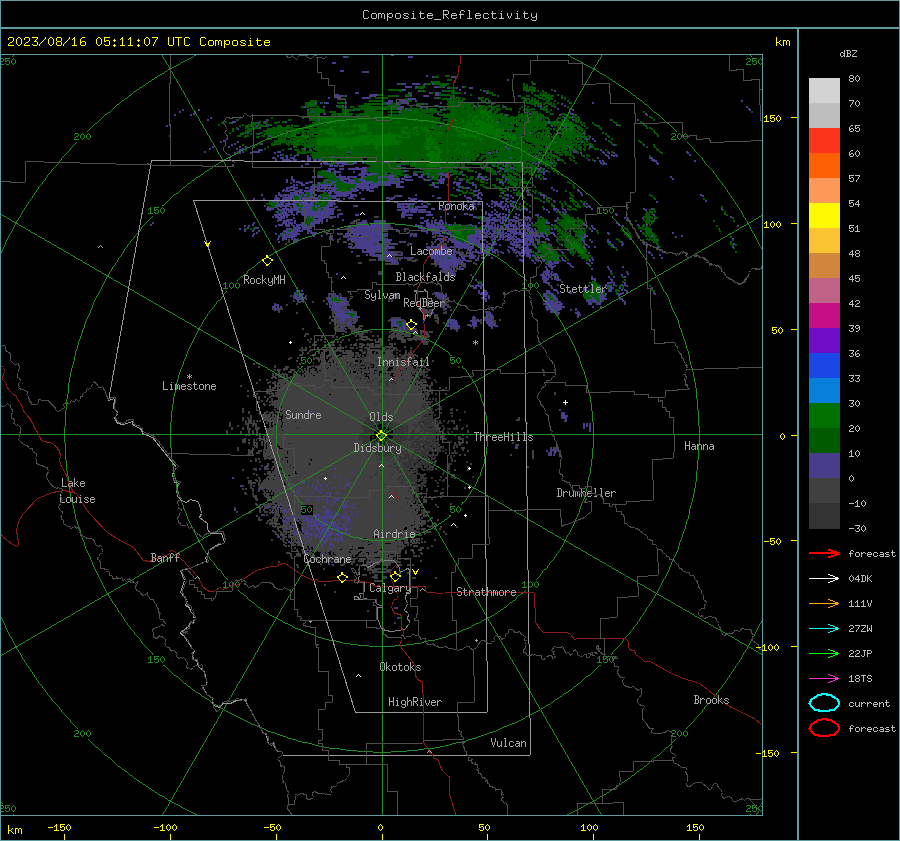Click the Vulcan label

click(x=508, y=743)
